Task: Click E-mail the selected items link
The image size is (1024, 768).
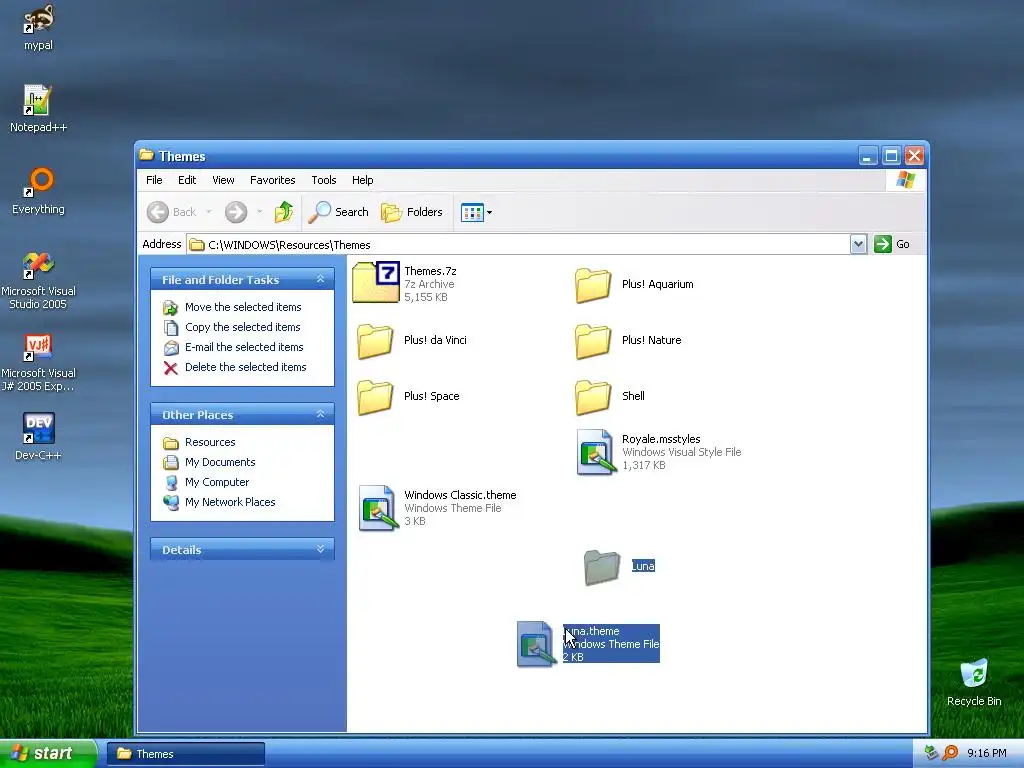Action: 244,347
